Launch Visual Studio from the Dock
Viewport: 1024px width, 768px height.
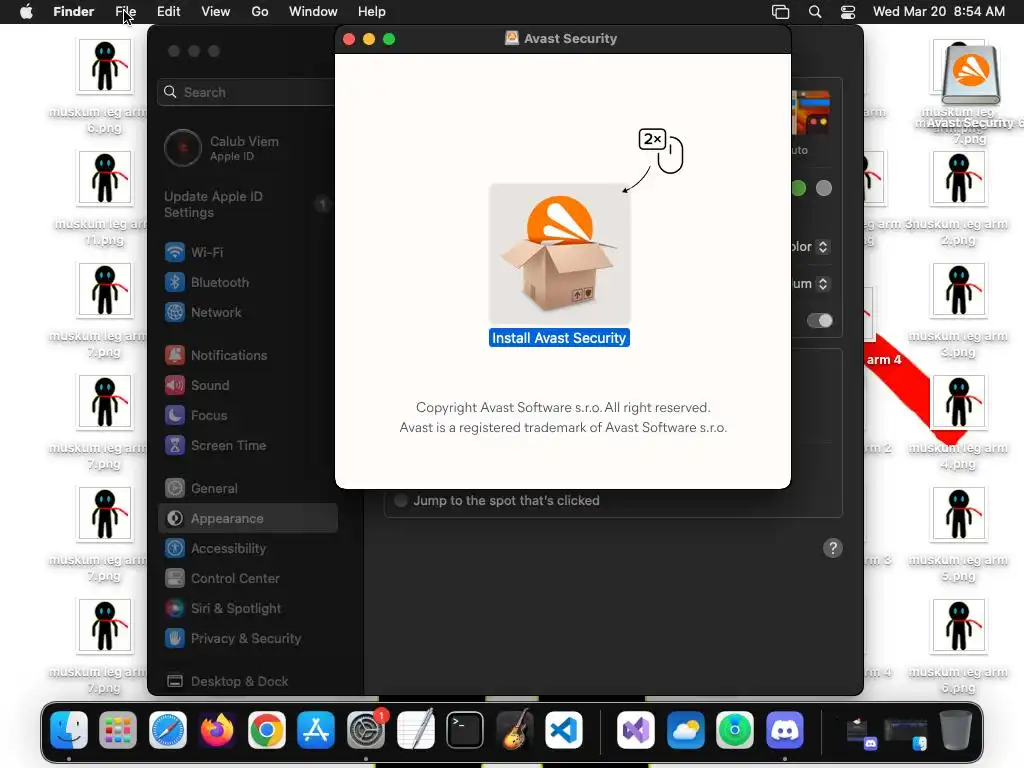tap(635, 730)
